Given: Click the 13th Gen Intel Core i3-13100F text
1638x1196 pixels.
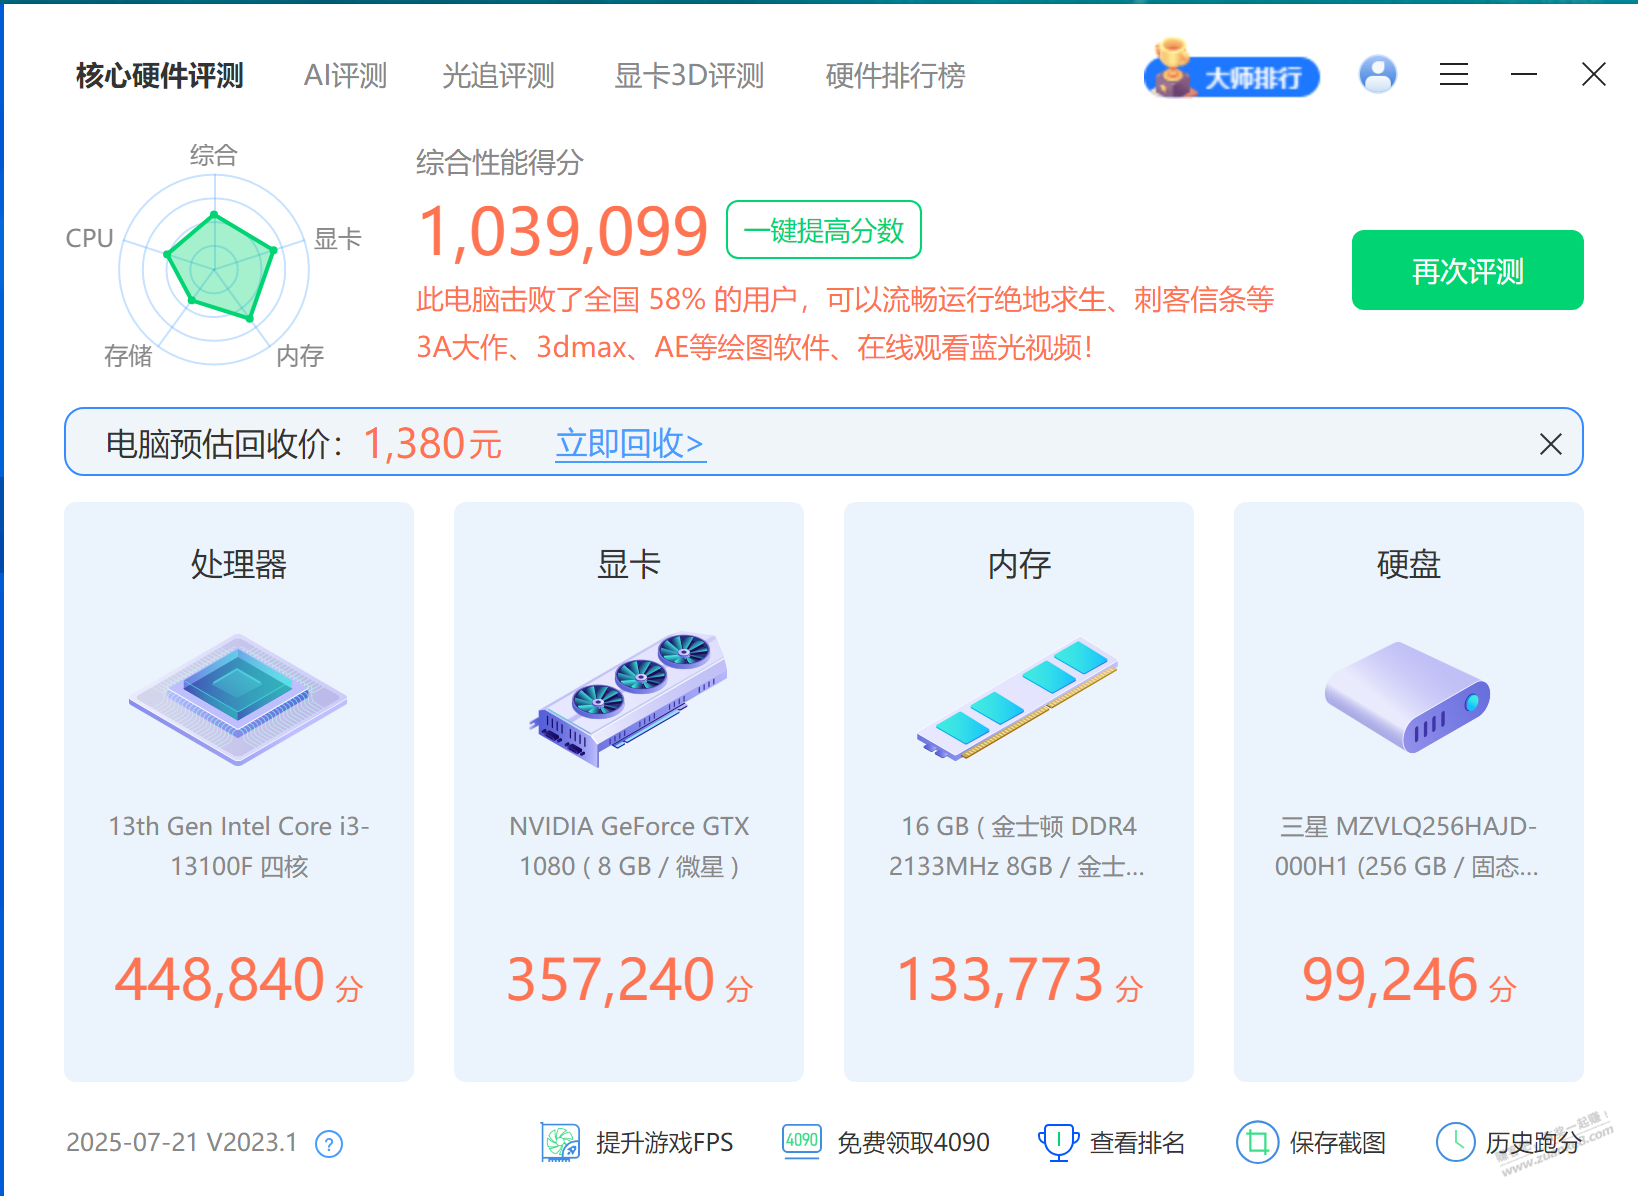Looking at the screenshot, I should coord(239,846).
